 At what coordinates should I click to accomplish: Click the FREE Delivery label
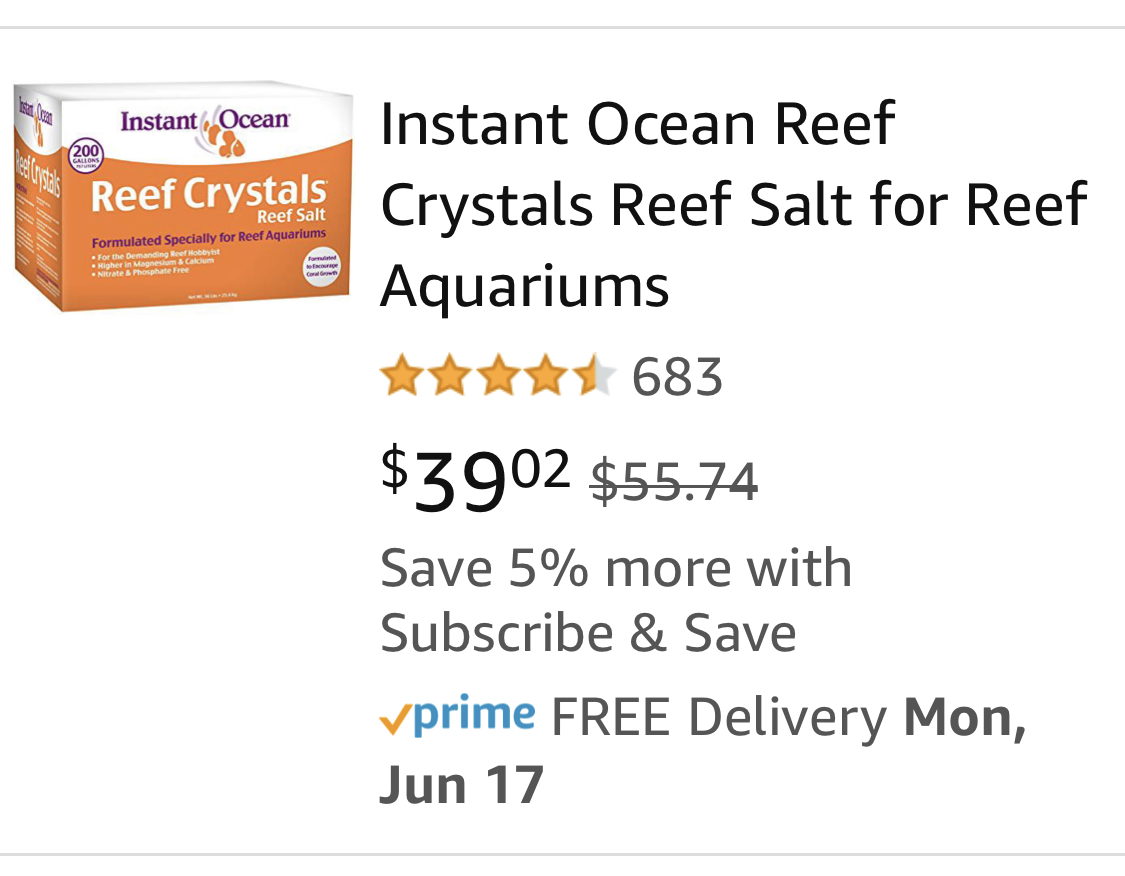(x=719, y=717)
